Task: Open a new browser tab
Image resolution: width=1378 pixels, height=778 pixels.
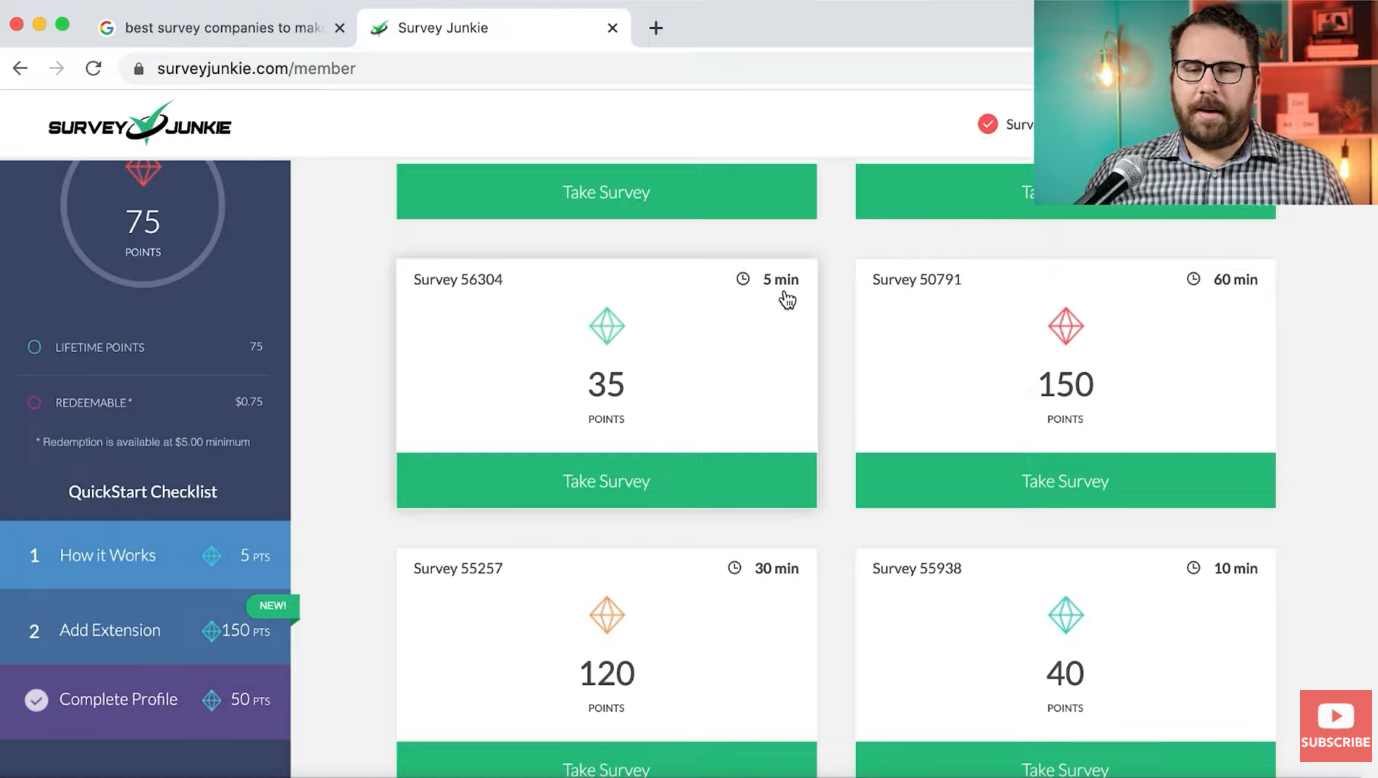Action: (656, 28)
